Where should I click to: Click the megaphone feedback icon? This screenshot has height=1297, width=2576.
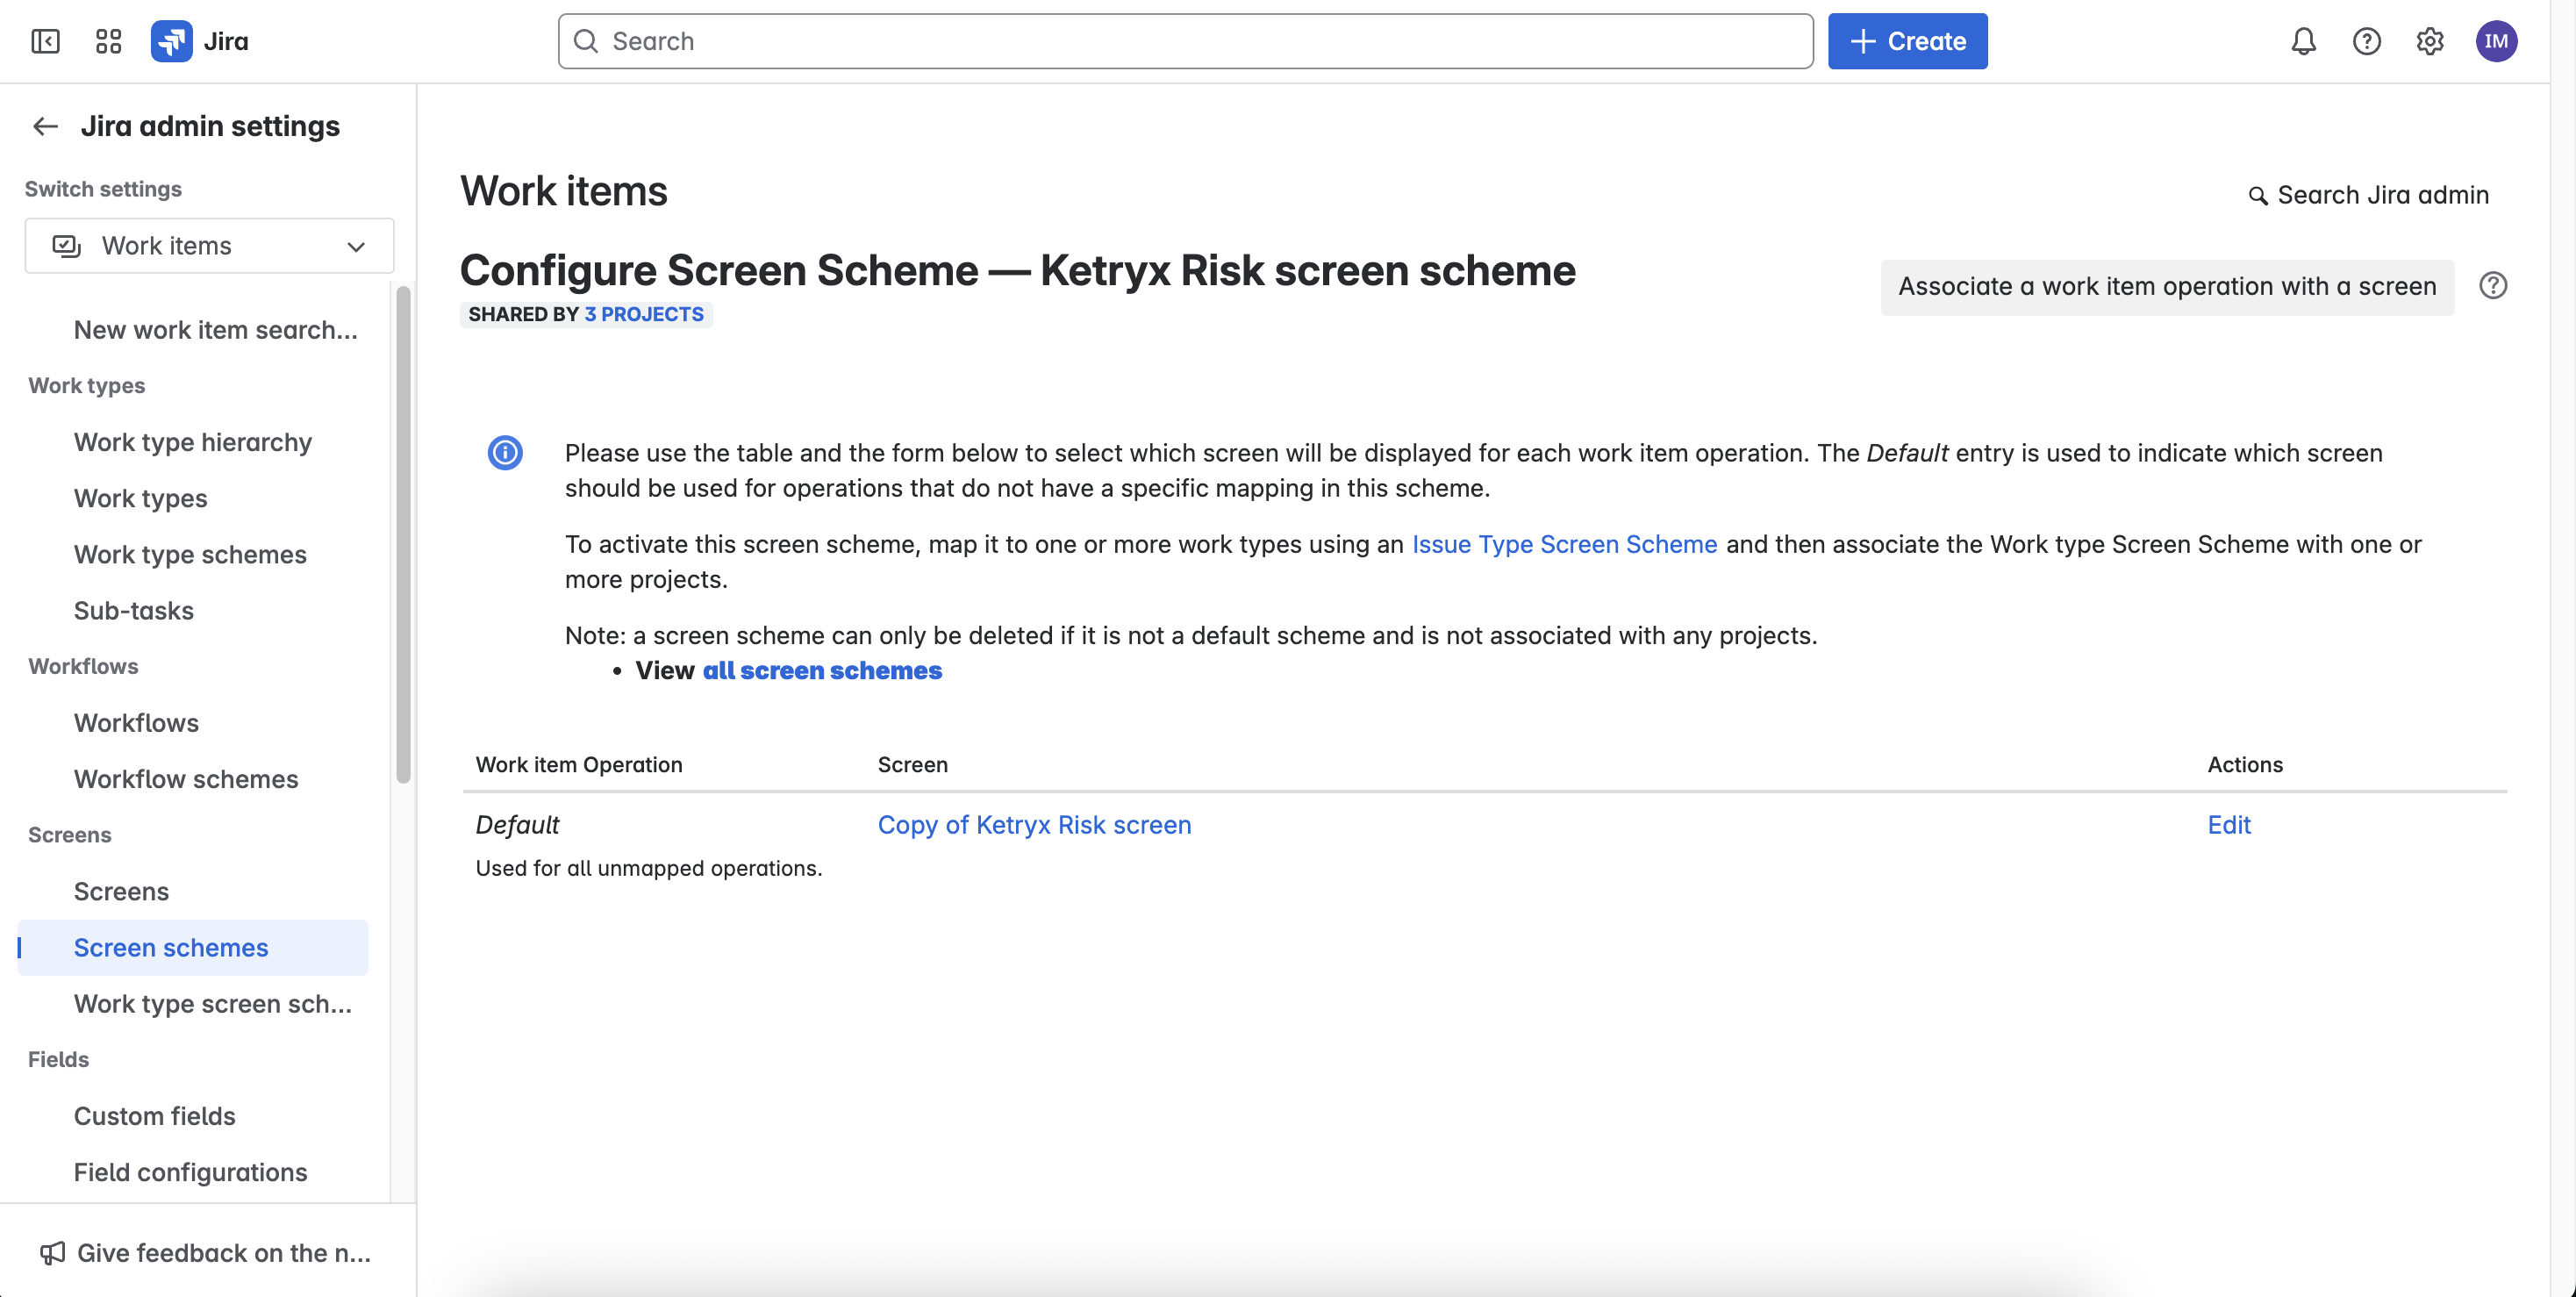point(52,1253)
